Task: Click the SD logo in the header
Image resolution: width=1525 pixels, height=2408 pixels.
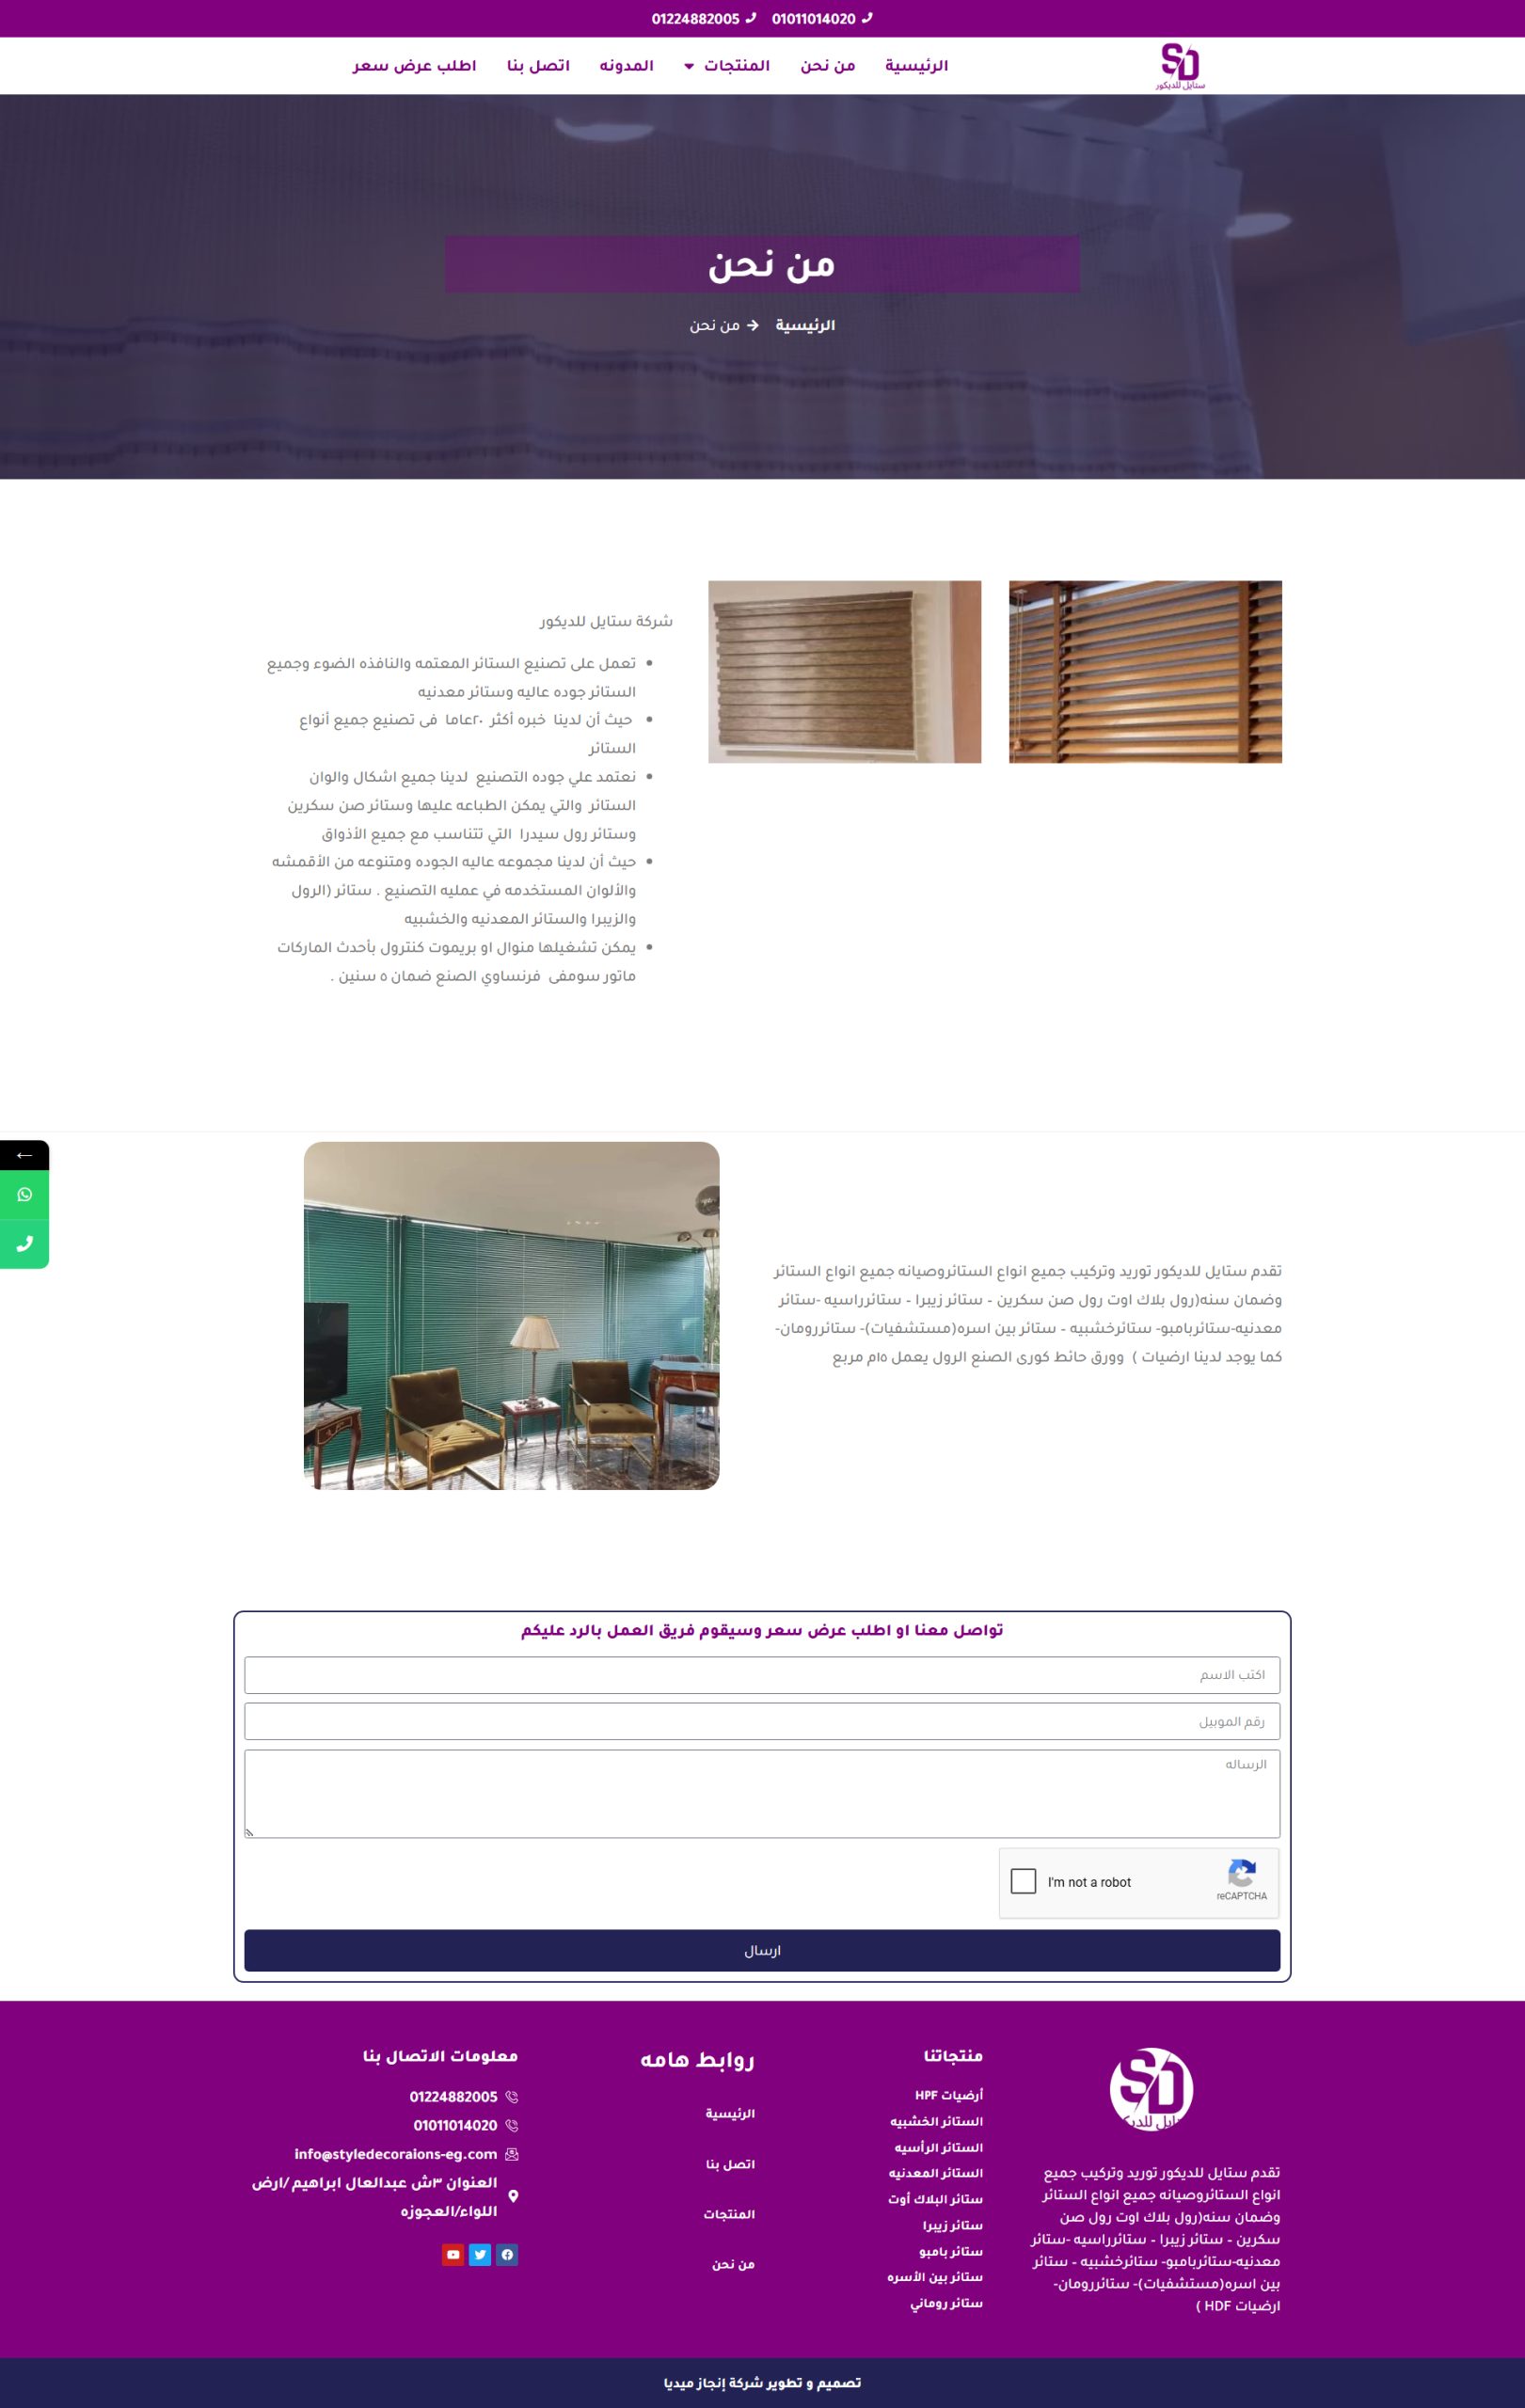Action: point(1180,66)
